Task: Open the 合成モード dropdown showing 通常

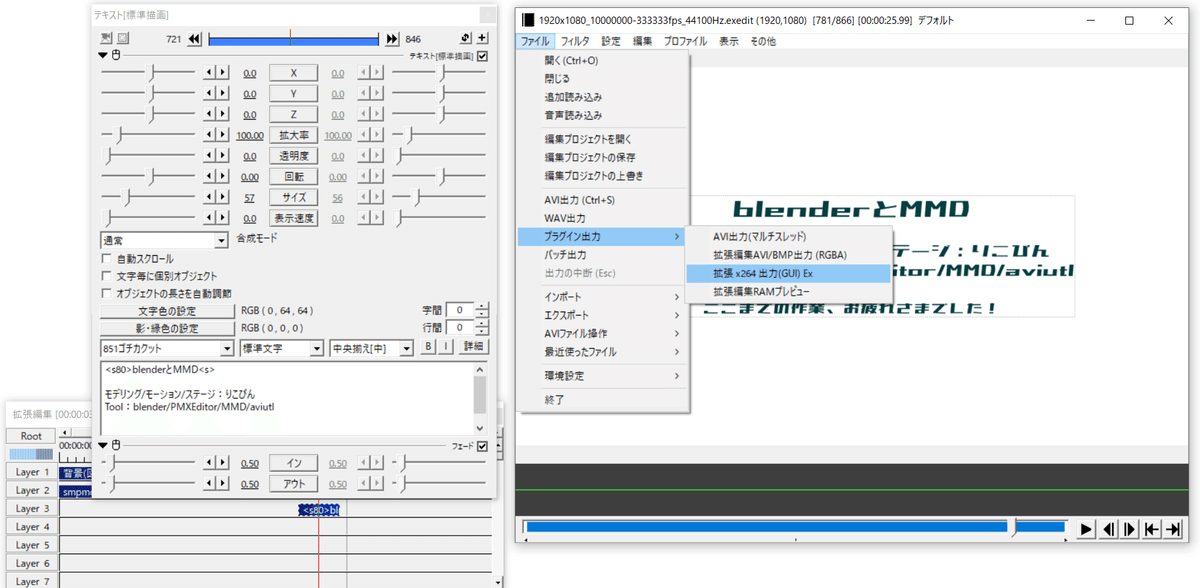Action: [165, 240]
